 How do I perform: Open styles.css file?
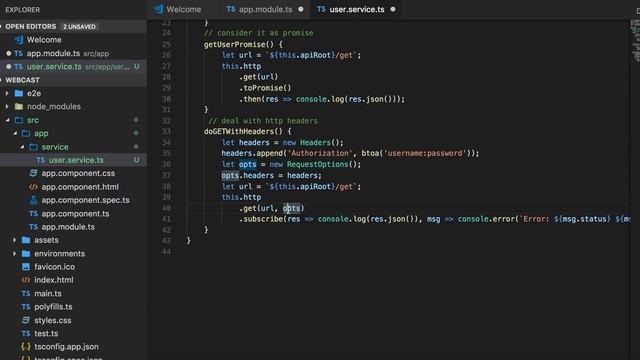click(x=53, y=320)
